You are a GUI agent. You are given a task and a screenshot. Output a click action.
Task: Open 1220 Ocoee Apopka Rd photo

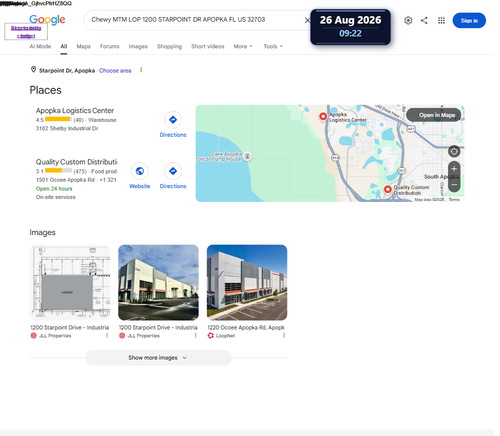pos(247,282)
